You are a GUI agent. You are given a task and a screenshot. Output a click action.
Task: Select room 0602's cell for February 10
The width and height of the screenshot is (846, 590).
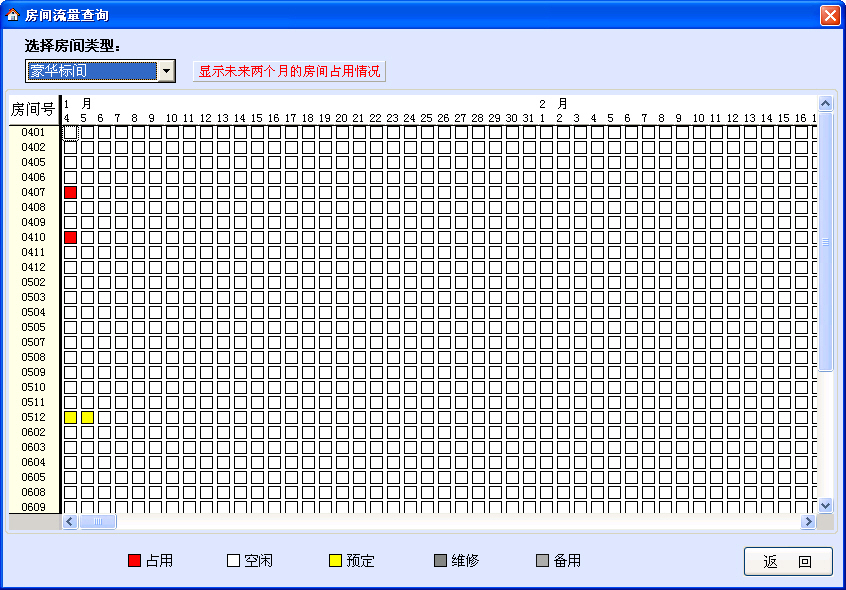click(x=699, y=433)
